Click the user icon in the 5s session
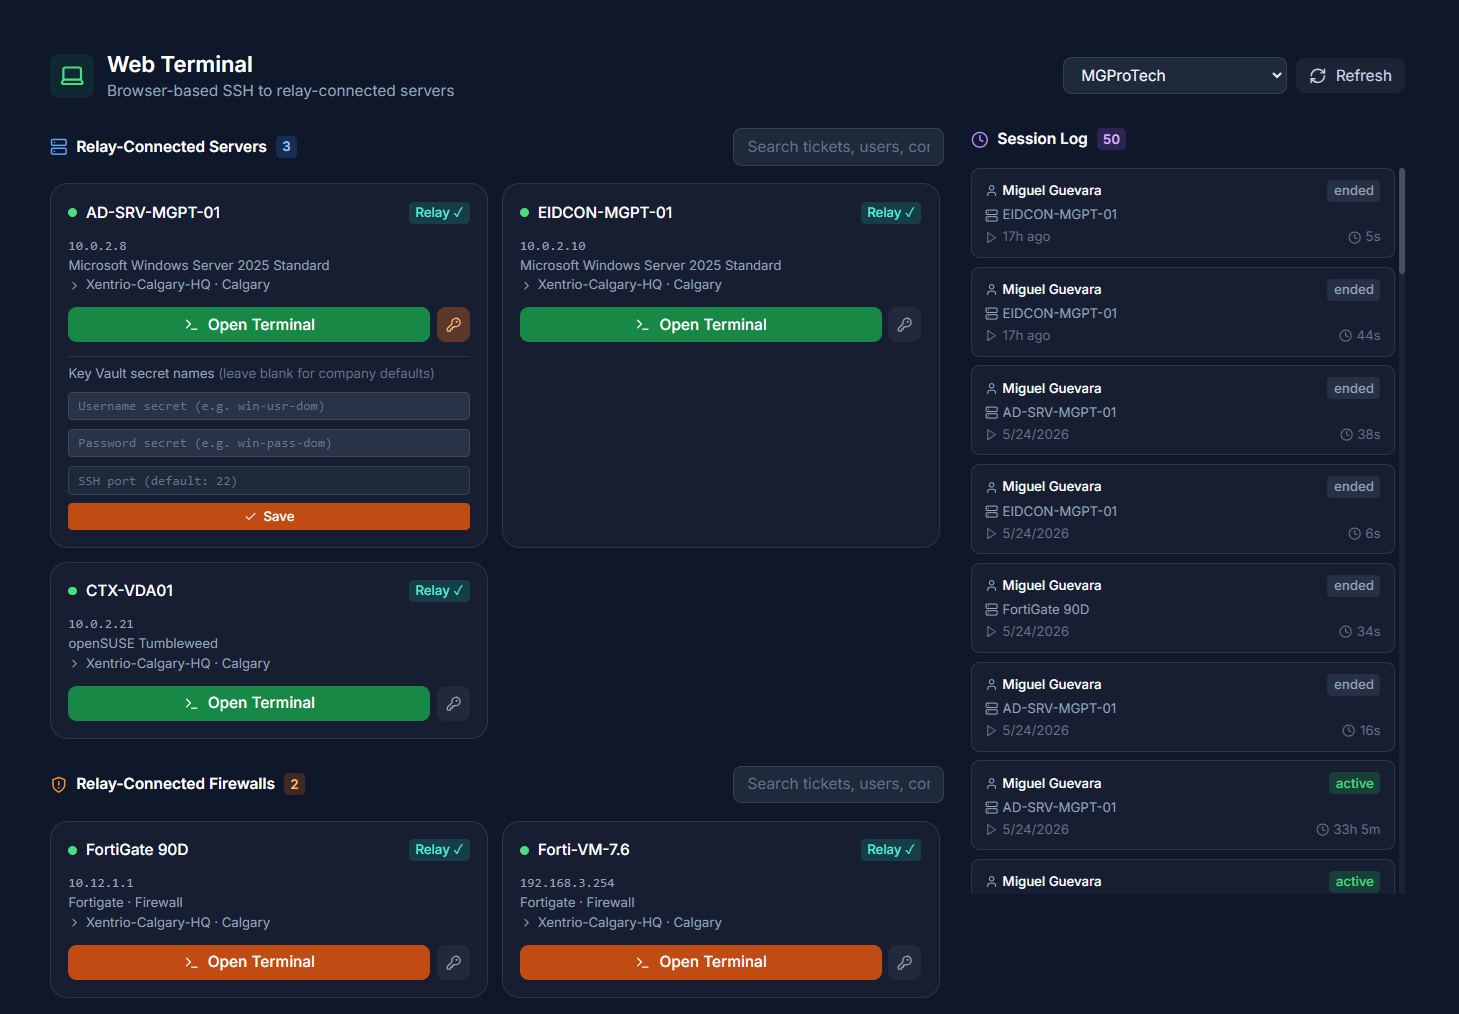The height and width of the screenshot is (1014, 1459). 991,191
